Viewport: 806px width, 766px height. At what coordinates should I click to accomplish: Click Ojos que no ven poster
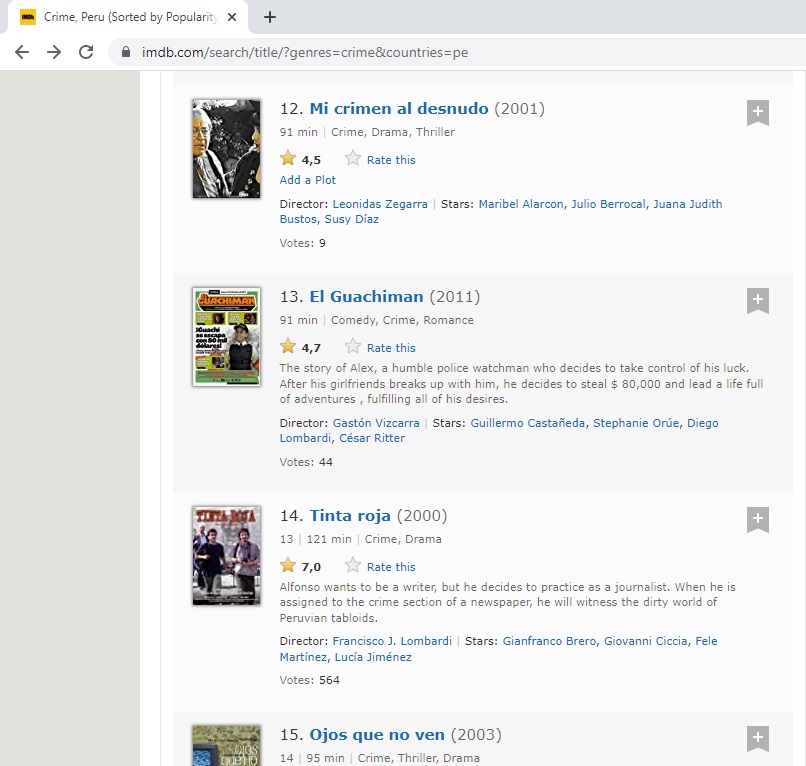226,745
